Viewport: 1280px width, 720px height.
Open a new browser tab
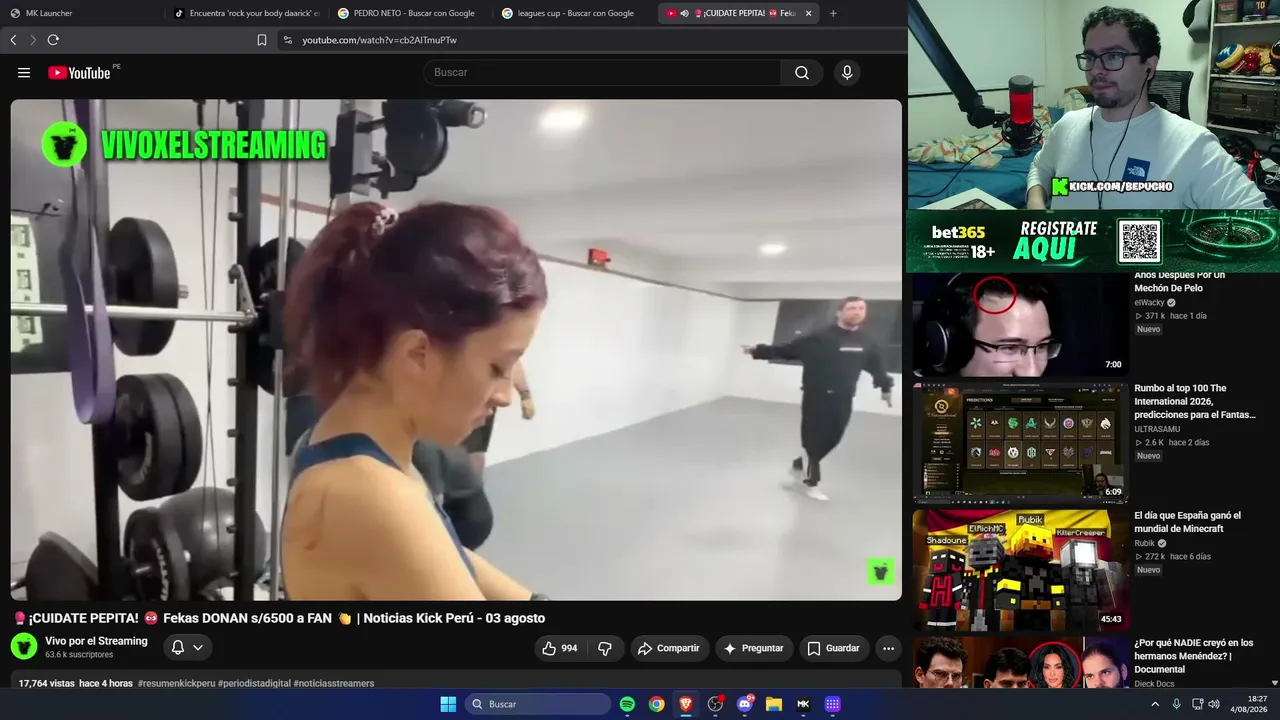tap(833, 13)
